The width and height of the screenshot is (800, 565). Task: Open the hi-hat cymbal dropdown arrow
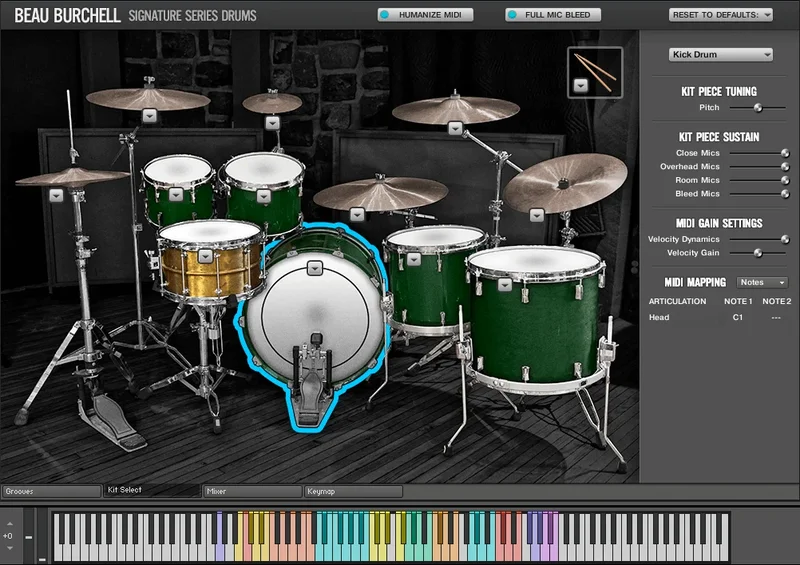[56, 195]
